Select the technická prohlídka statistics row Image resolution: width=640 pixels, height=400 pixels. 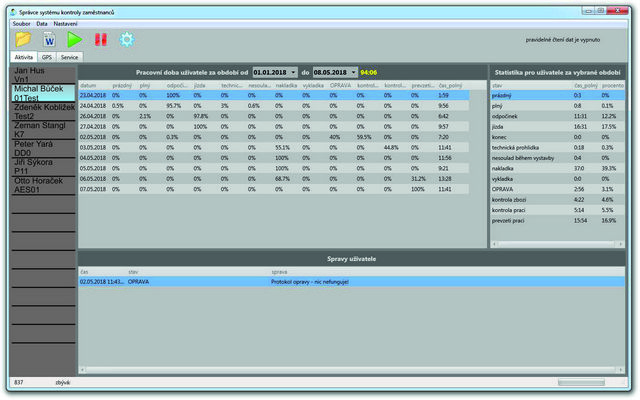pyautogui.click(x=558, y=147)
